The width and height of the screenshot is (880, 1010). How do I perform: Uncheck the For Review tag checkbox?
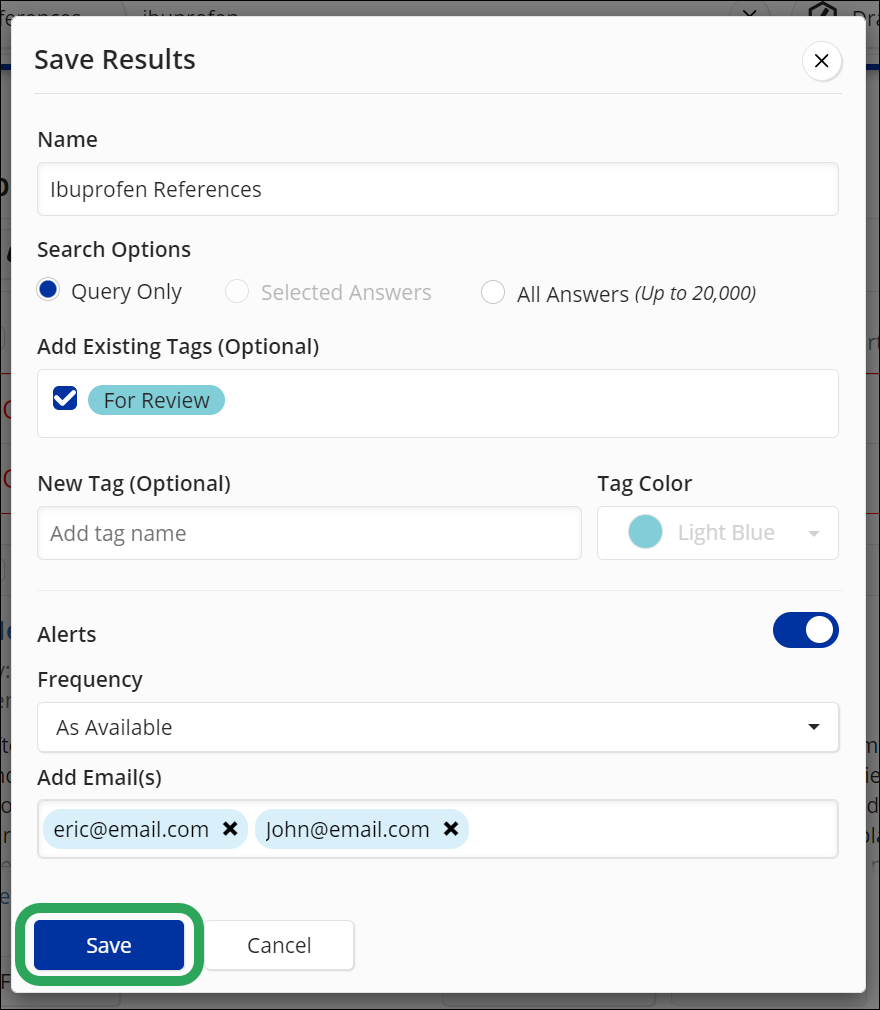pos(65,399)
